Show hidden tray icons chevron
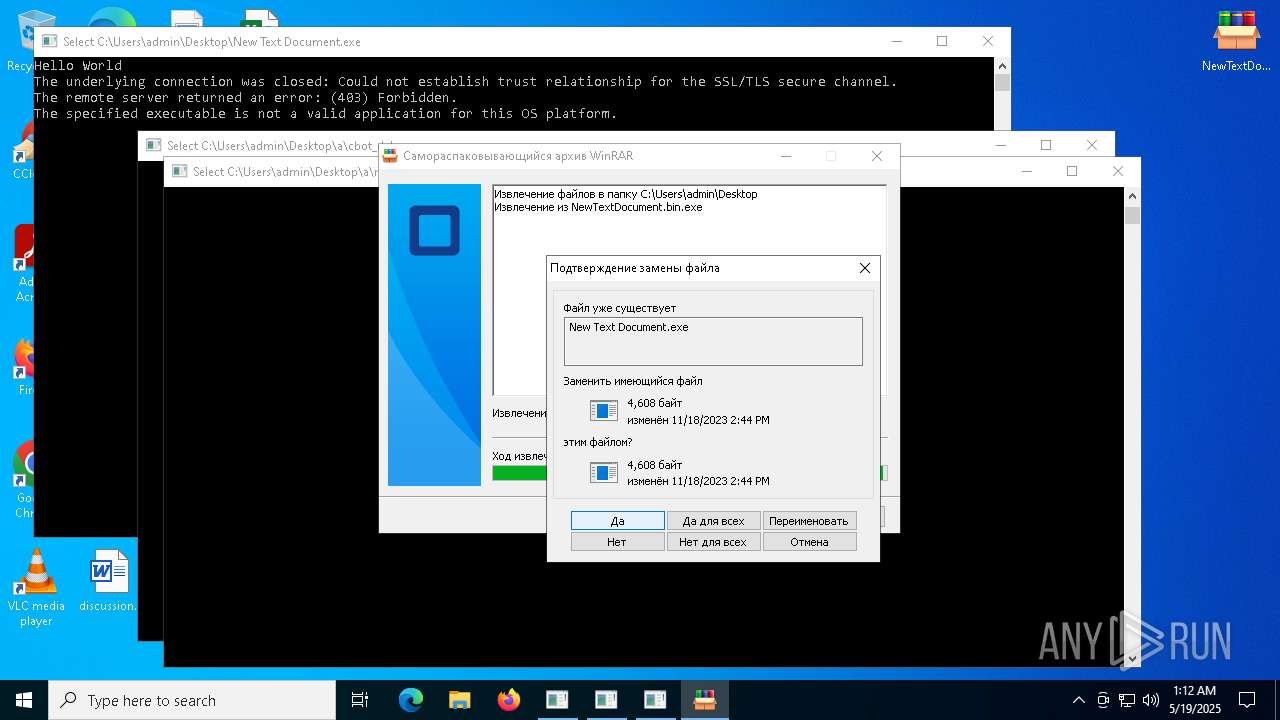This screenshot has height=720, width=1280. [x=1078, y=700]
